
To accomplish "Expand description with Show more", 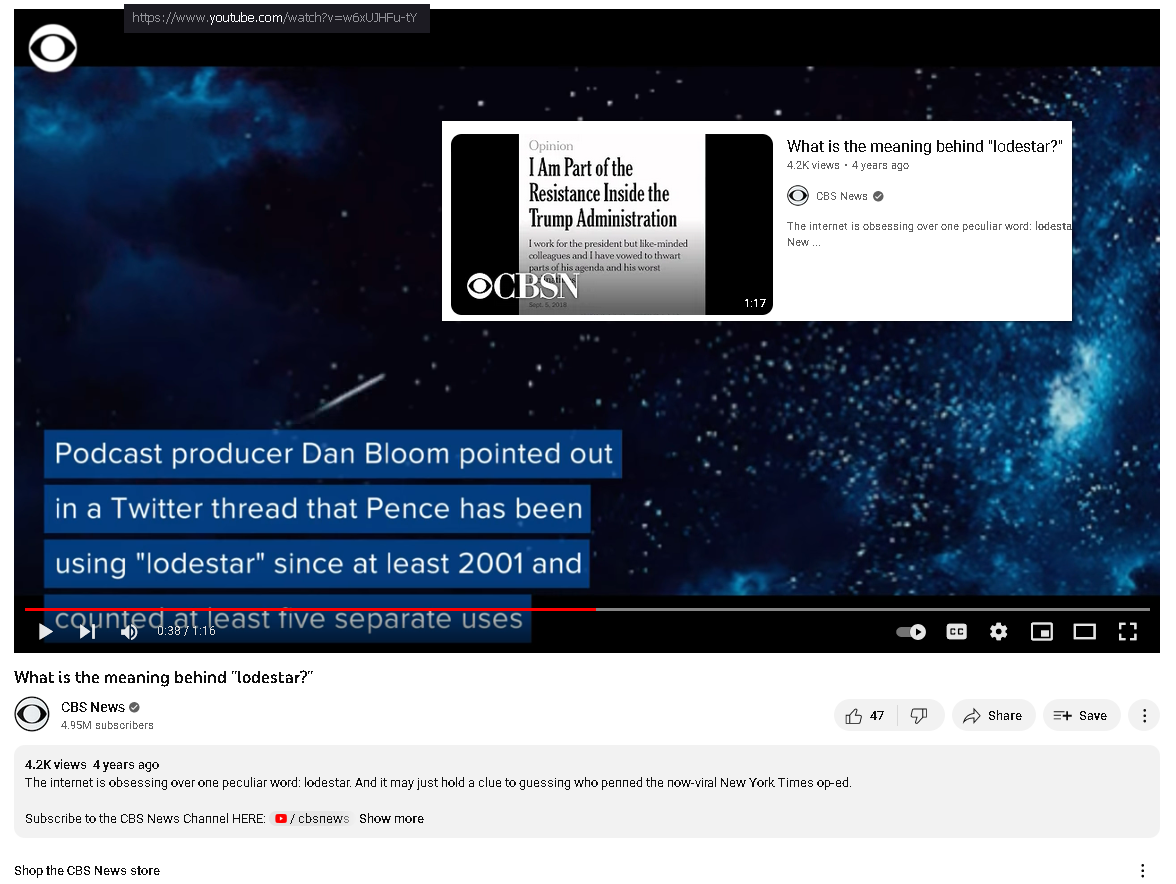I will pos(392,819).
